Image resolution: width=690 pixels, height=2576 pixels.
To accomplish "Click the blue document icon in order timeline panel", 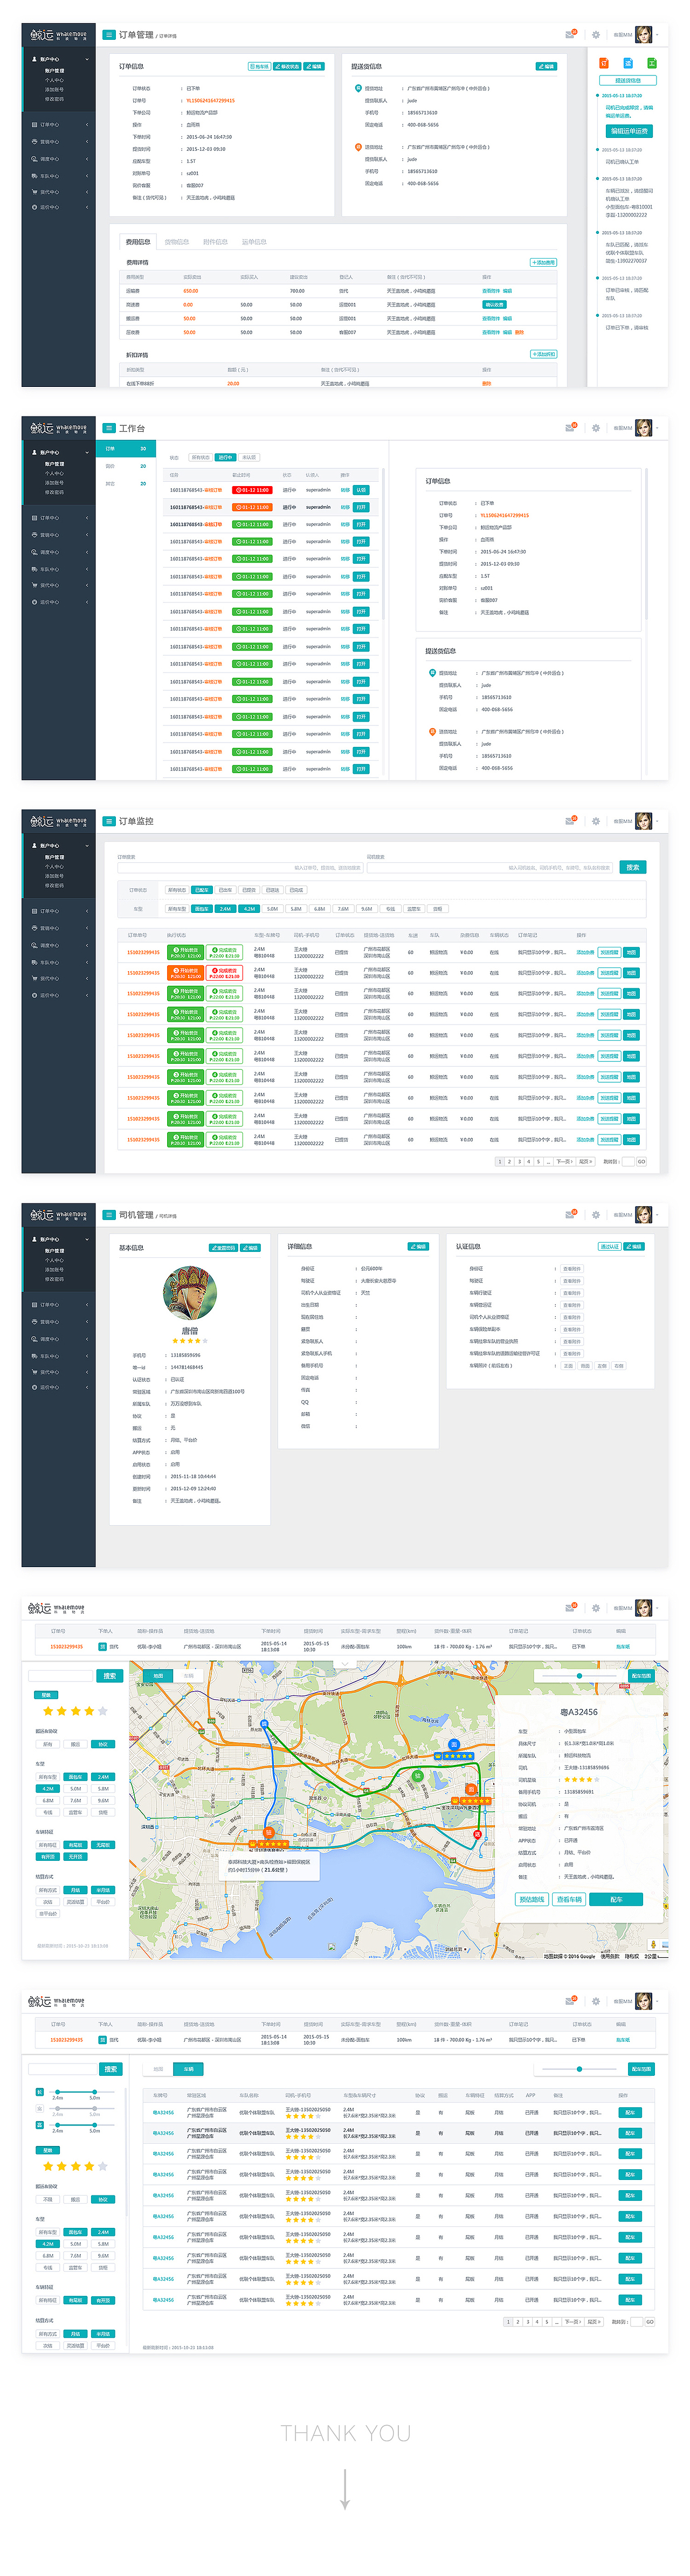I will (627, 62).
